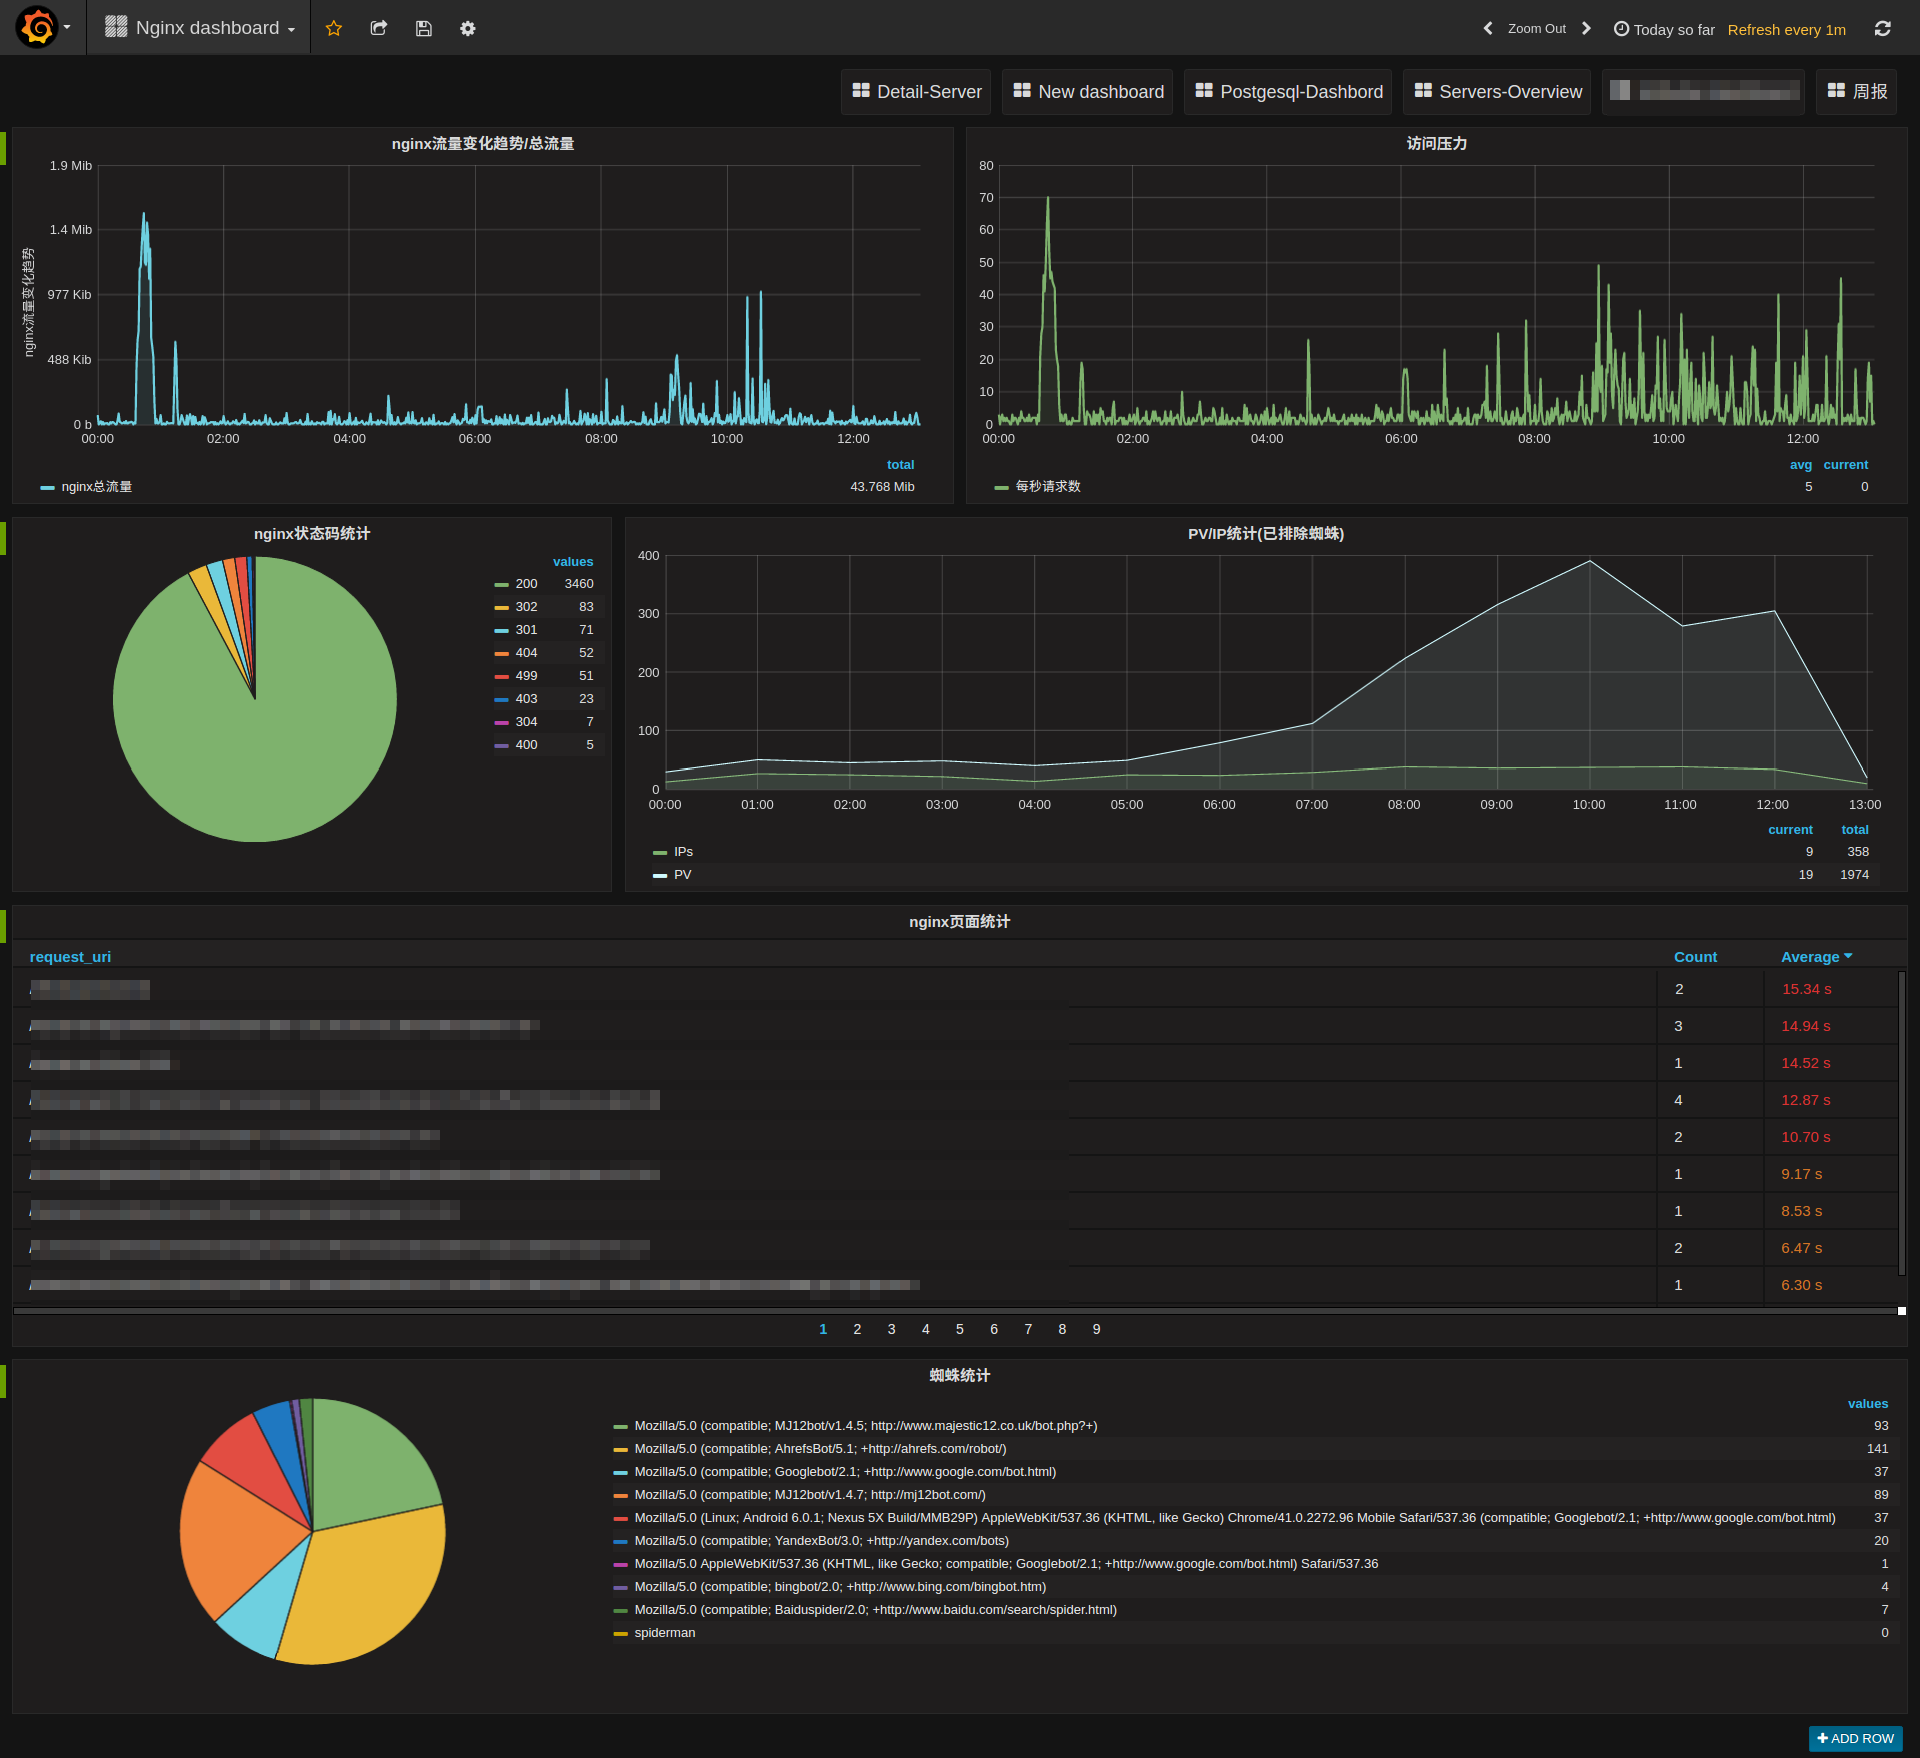Save dashboard using floppy disk icon
Viewport: 1920px width, 1758px height.
(423, 28)
